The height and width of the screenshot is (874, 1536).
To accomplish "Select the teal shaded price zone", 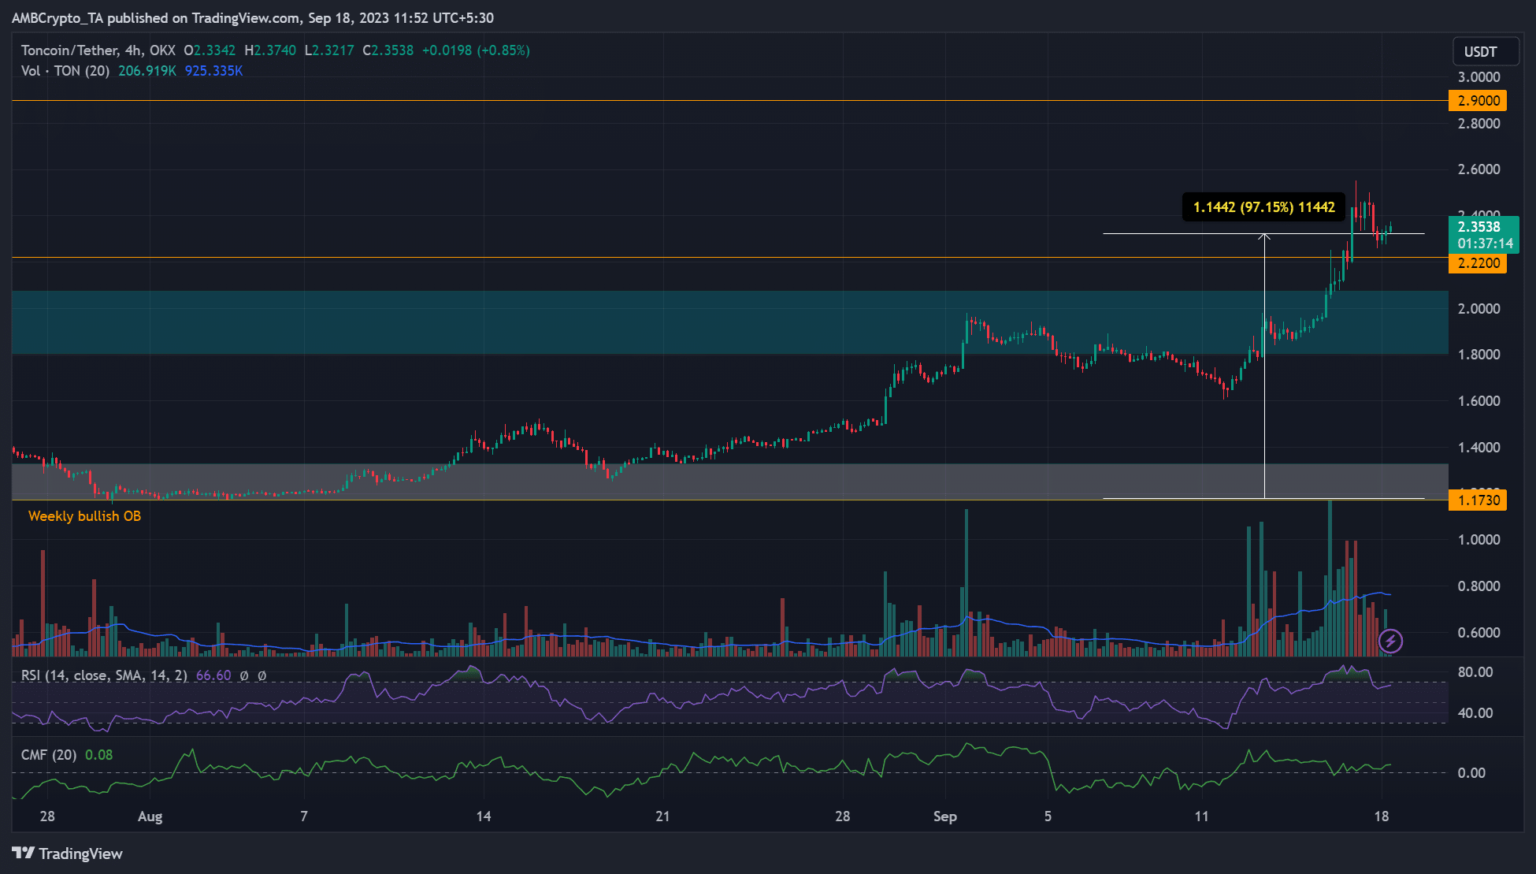I will pos(600,322).
